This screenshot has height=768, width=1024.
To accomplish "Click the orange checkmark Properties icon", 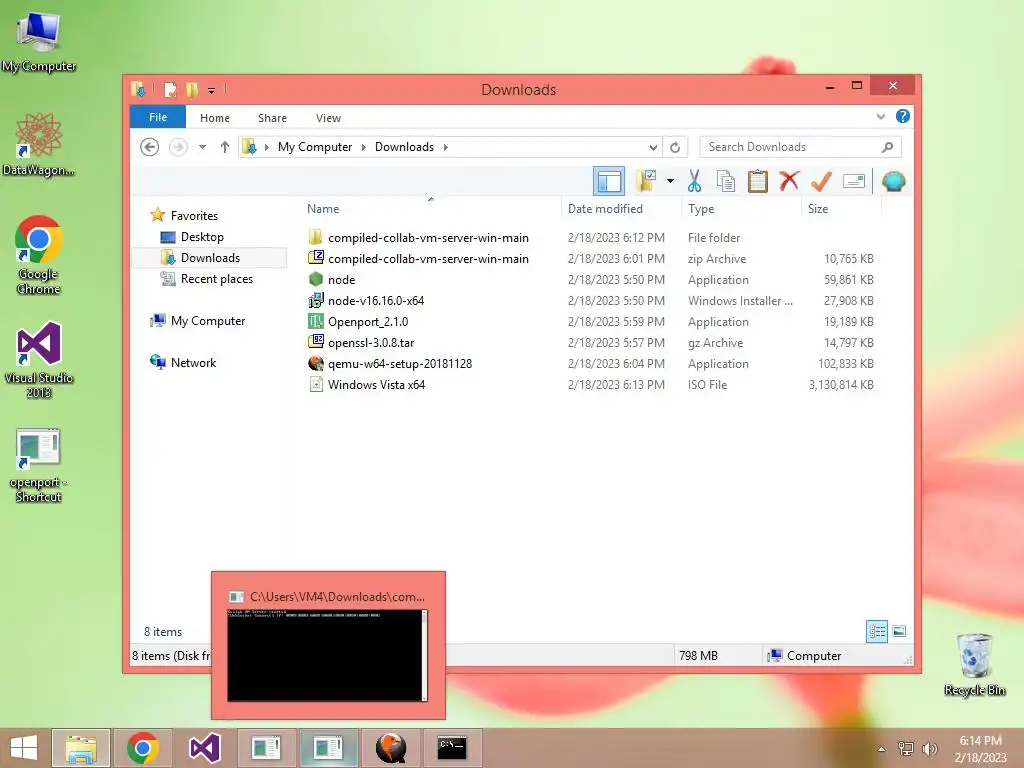I will pos(821,181).
